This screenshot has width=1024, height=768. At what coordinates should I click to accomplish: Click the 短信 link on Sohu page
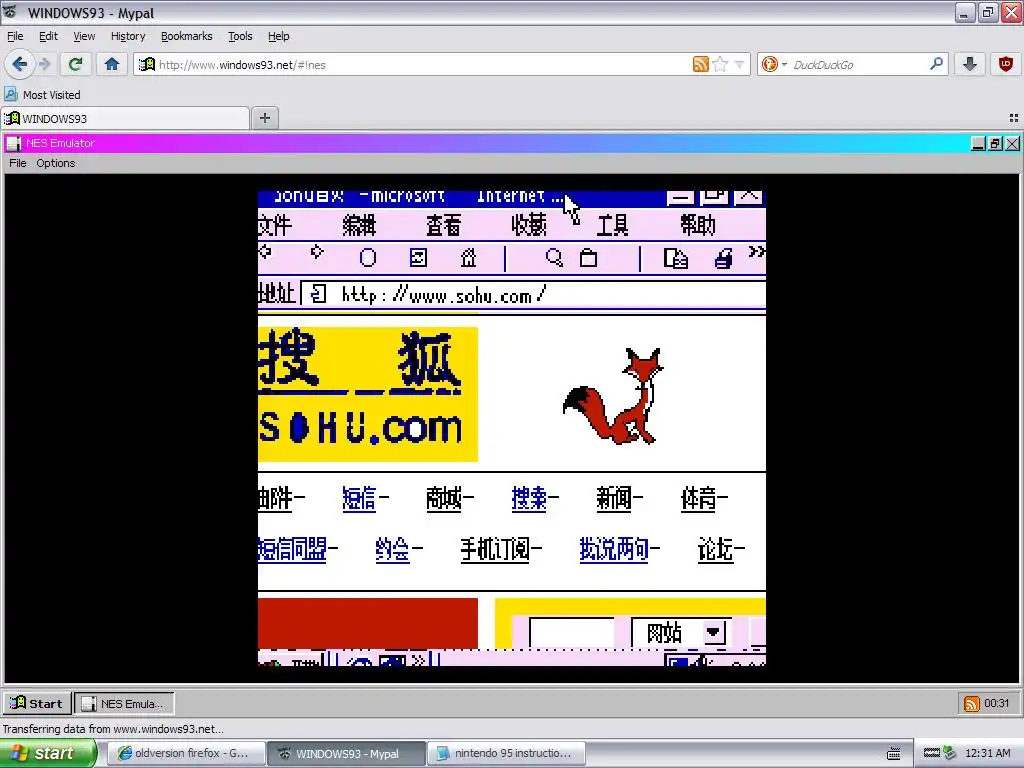point(359,498)
